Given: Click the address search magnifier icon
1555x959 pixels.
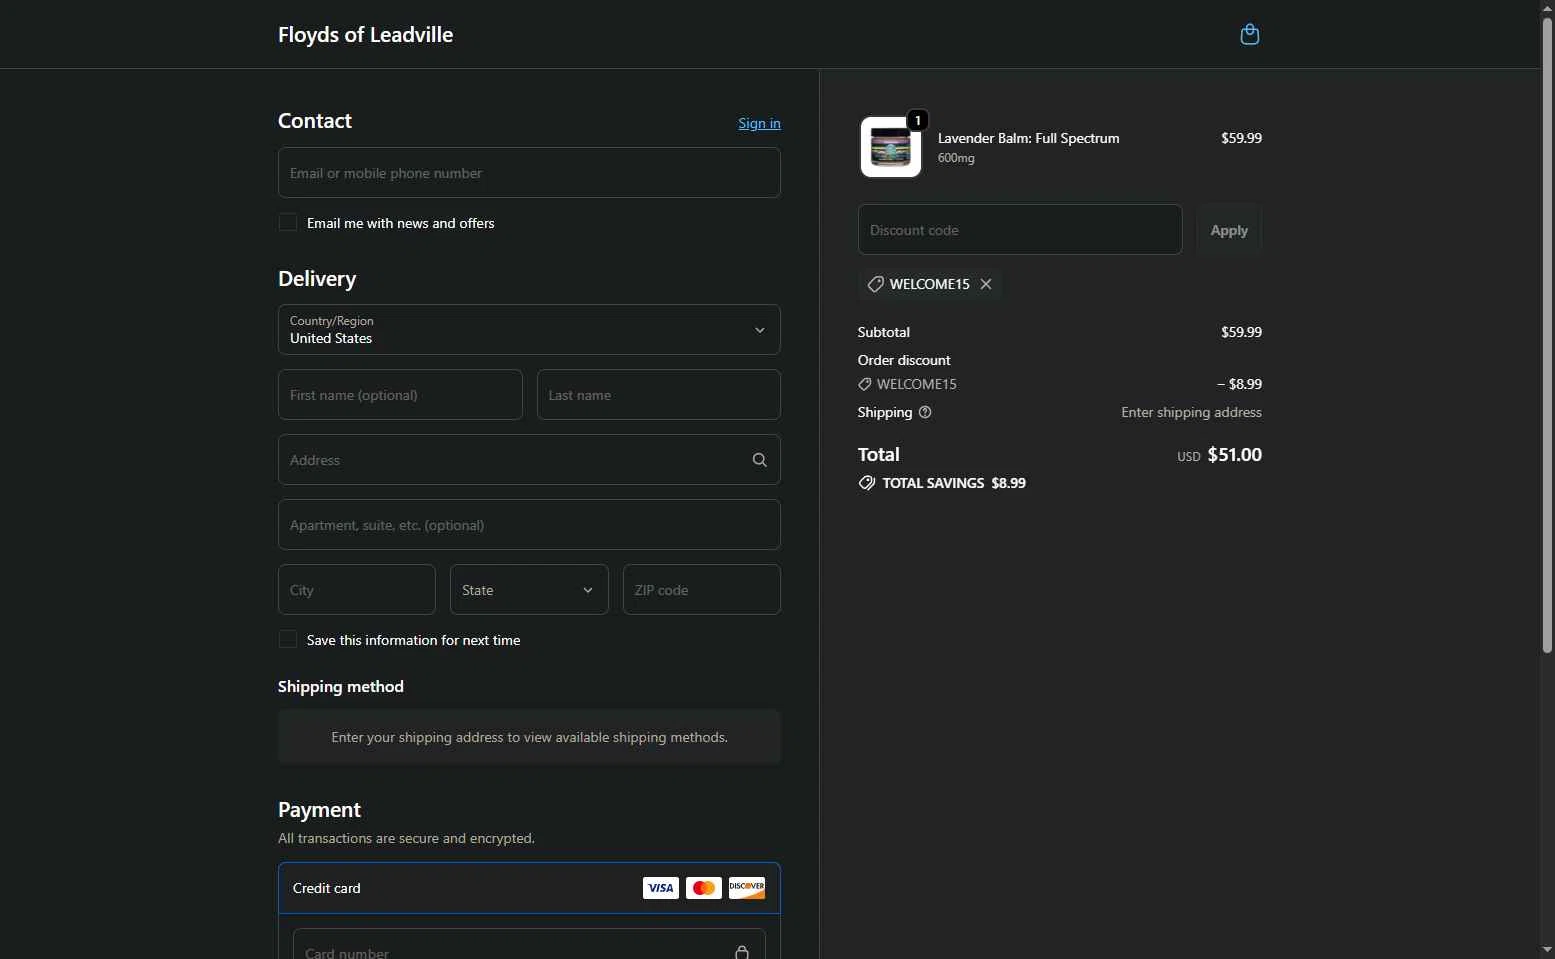Looking at the screenshot, I should coord(760,460).
